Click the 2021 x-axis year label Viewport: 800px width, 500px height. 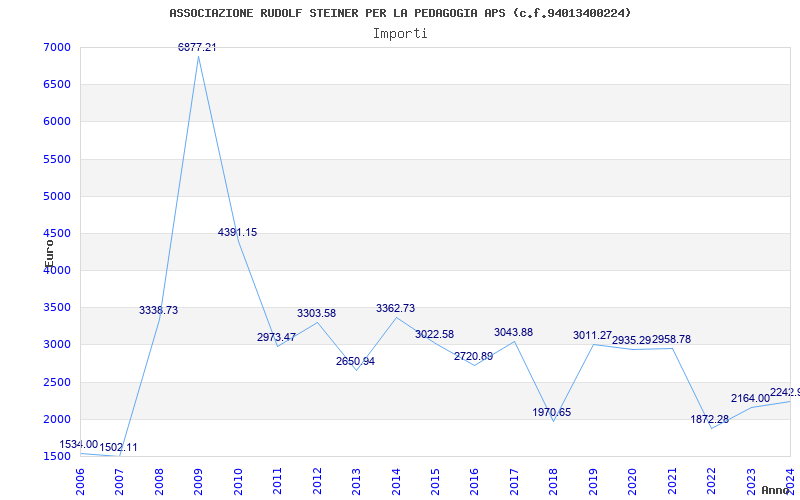click(x=672, y=481)
